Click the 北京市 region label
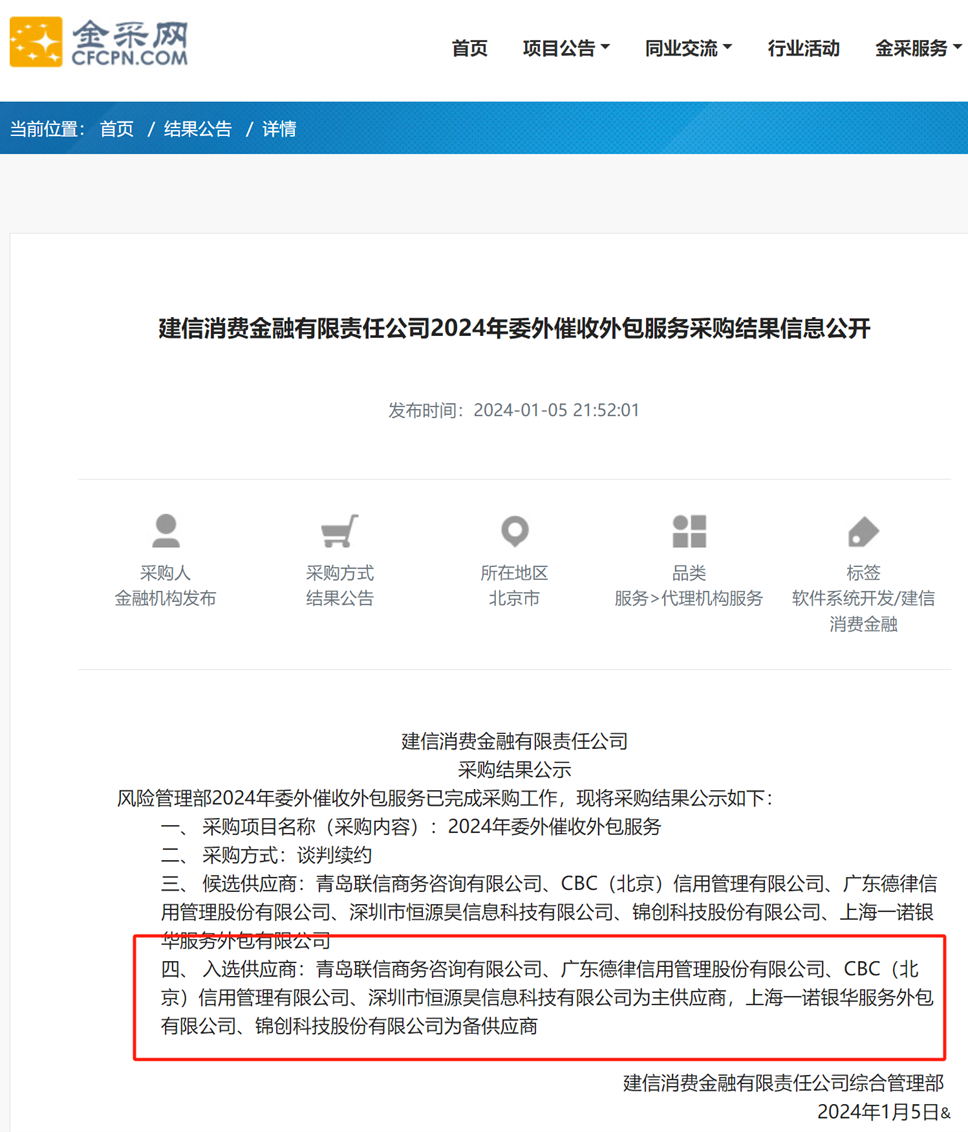Viewport: 968px width, 1132px height. click(515, 598)
